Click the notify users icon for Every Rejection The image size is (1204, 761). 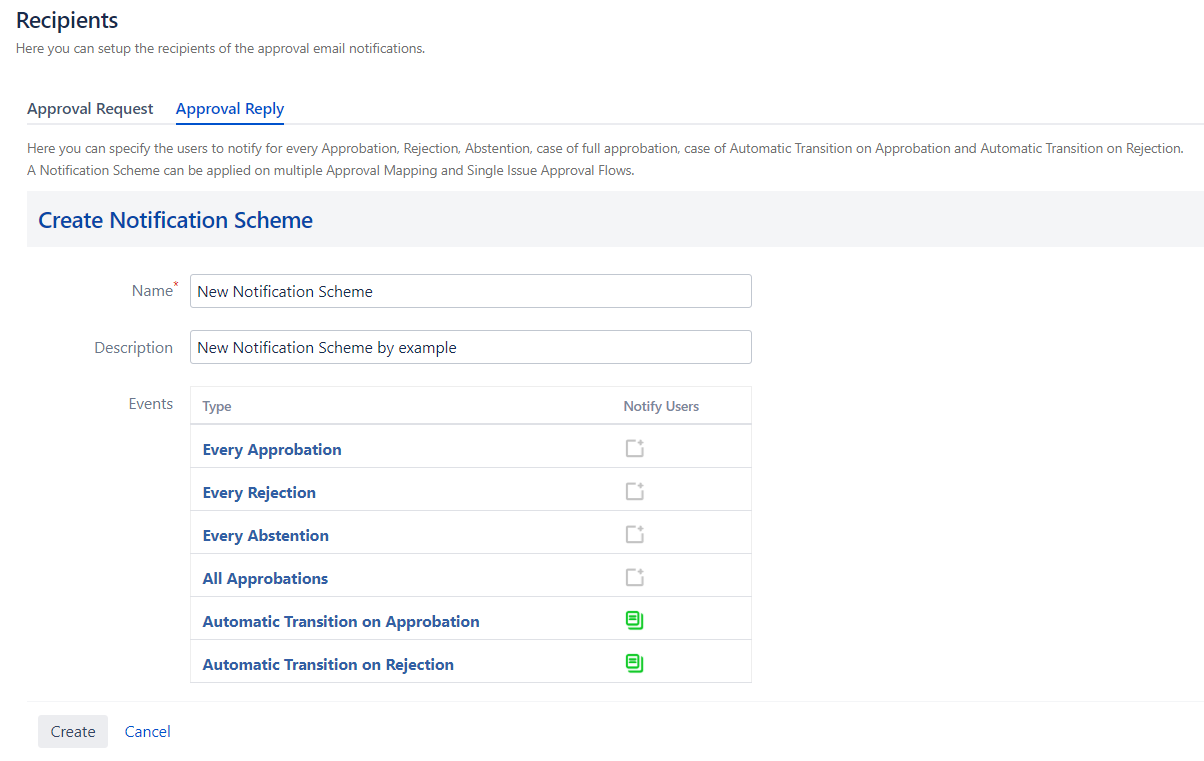(x=634, y=492)
